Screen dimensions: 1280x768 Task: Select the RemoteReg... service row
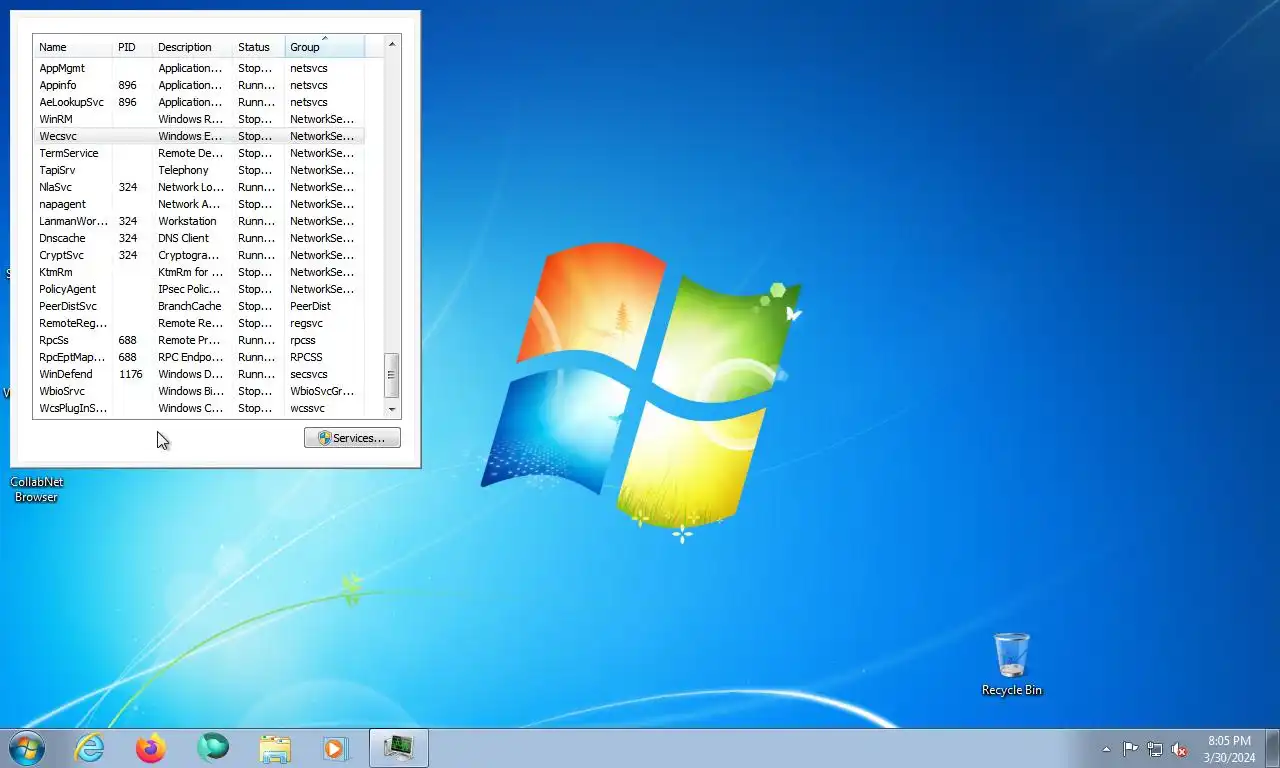pyautogui.click(x=199, y=323)
